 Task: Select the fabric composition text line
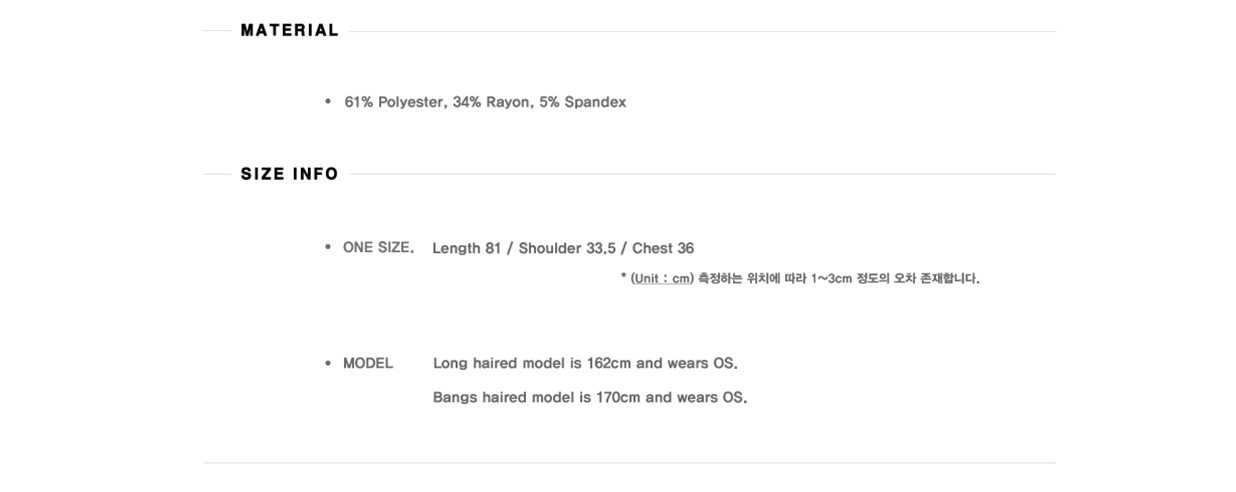[485, 102]
